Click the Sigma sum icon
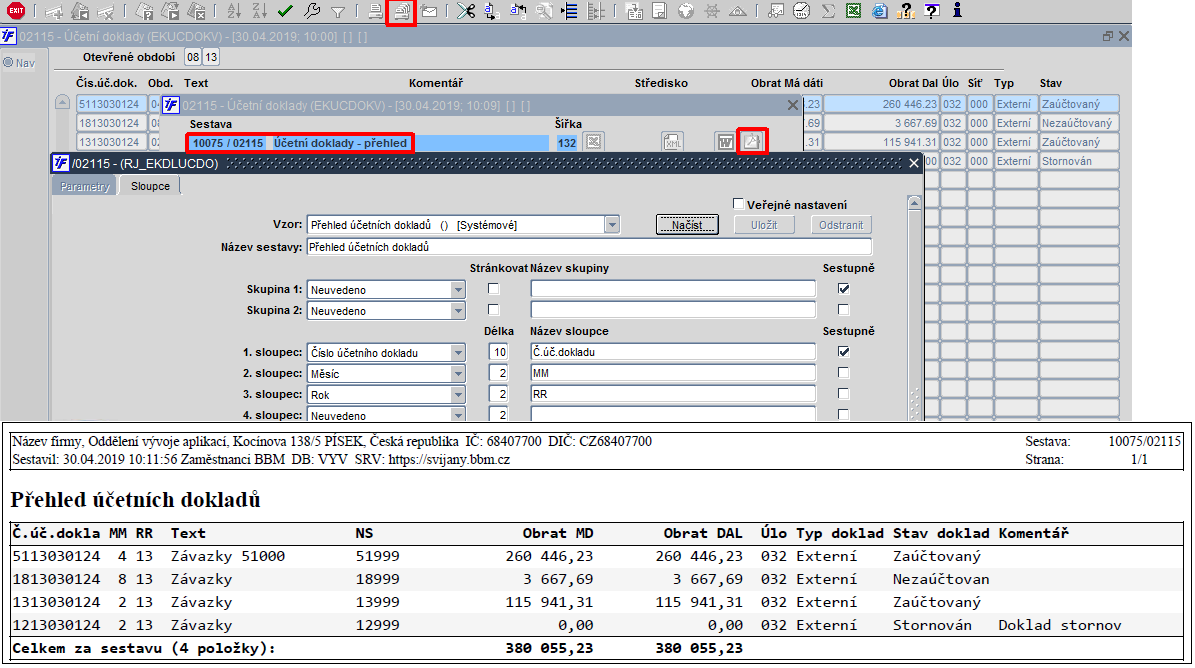 pos(828,11)
